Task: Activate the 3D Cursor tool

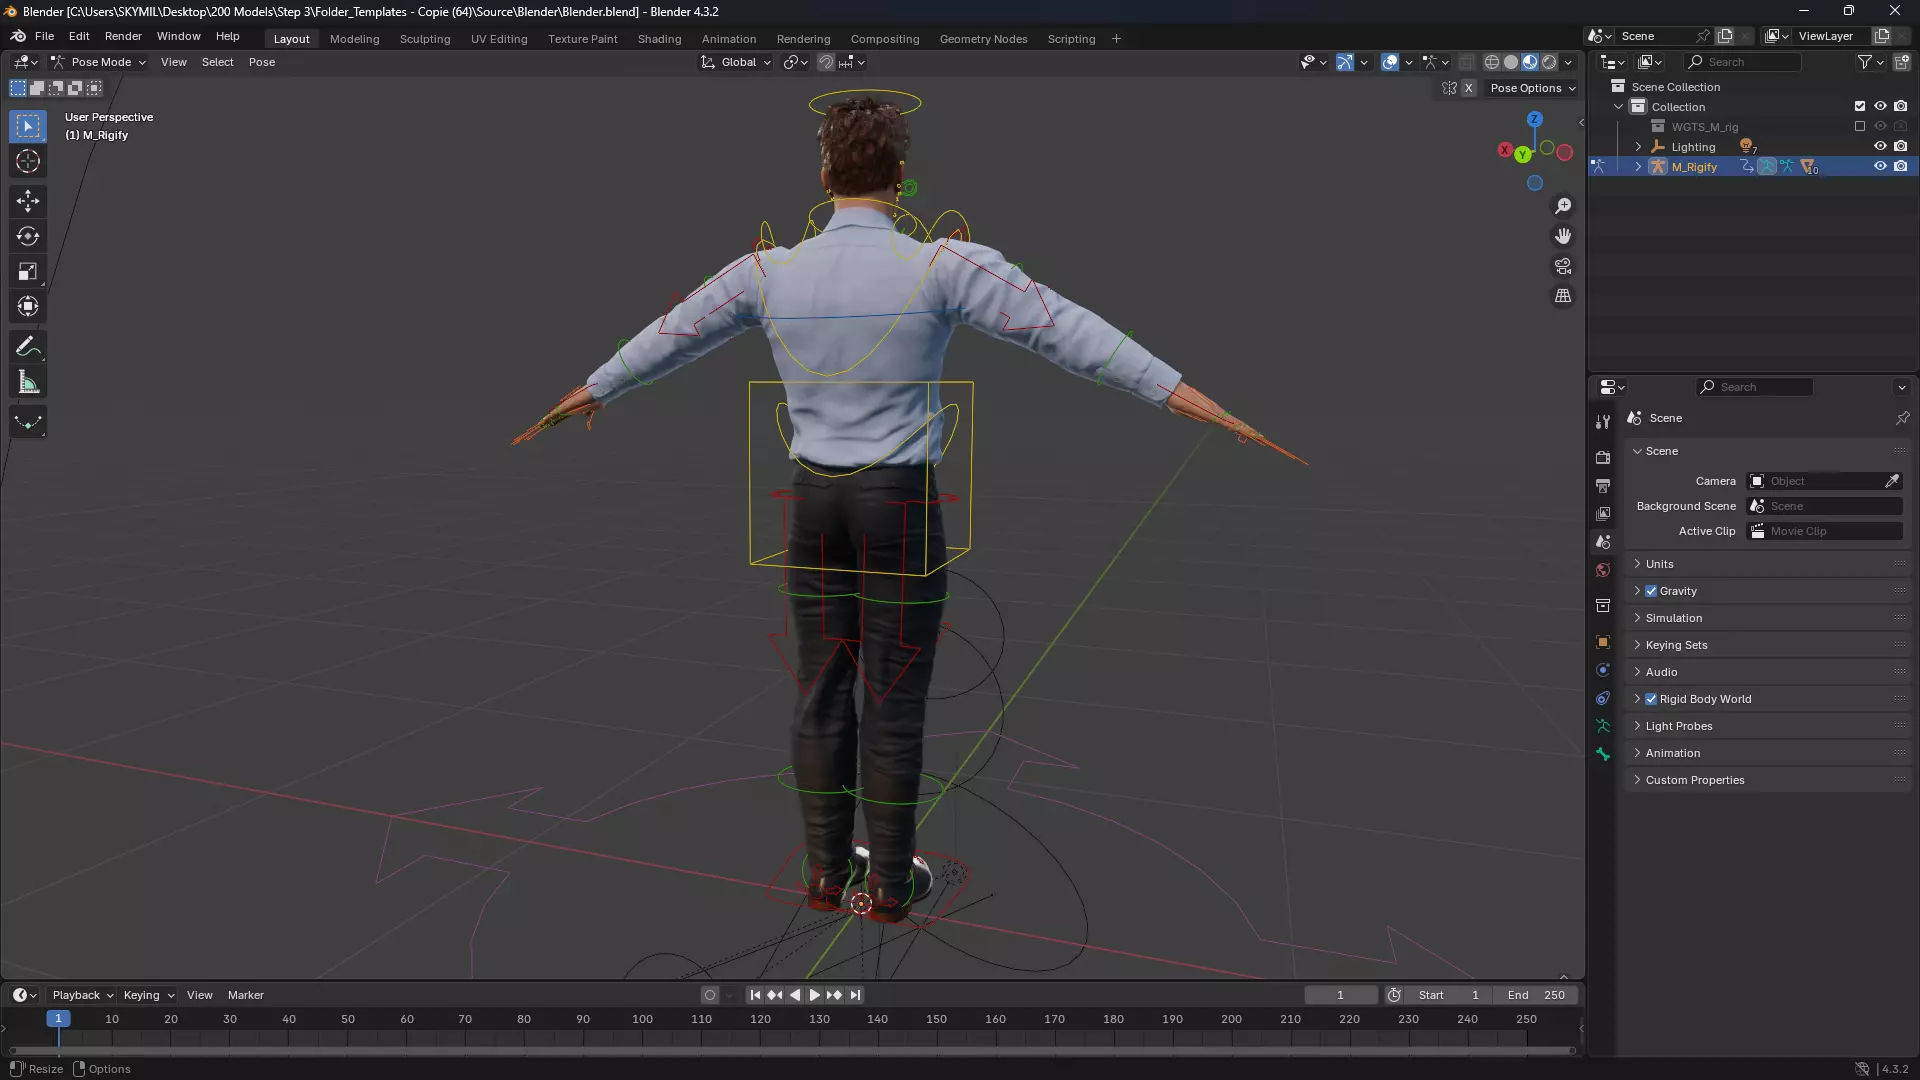Action: (28, 161)
